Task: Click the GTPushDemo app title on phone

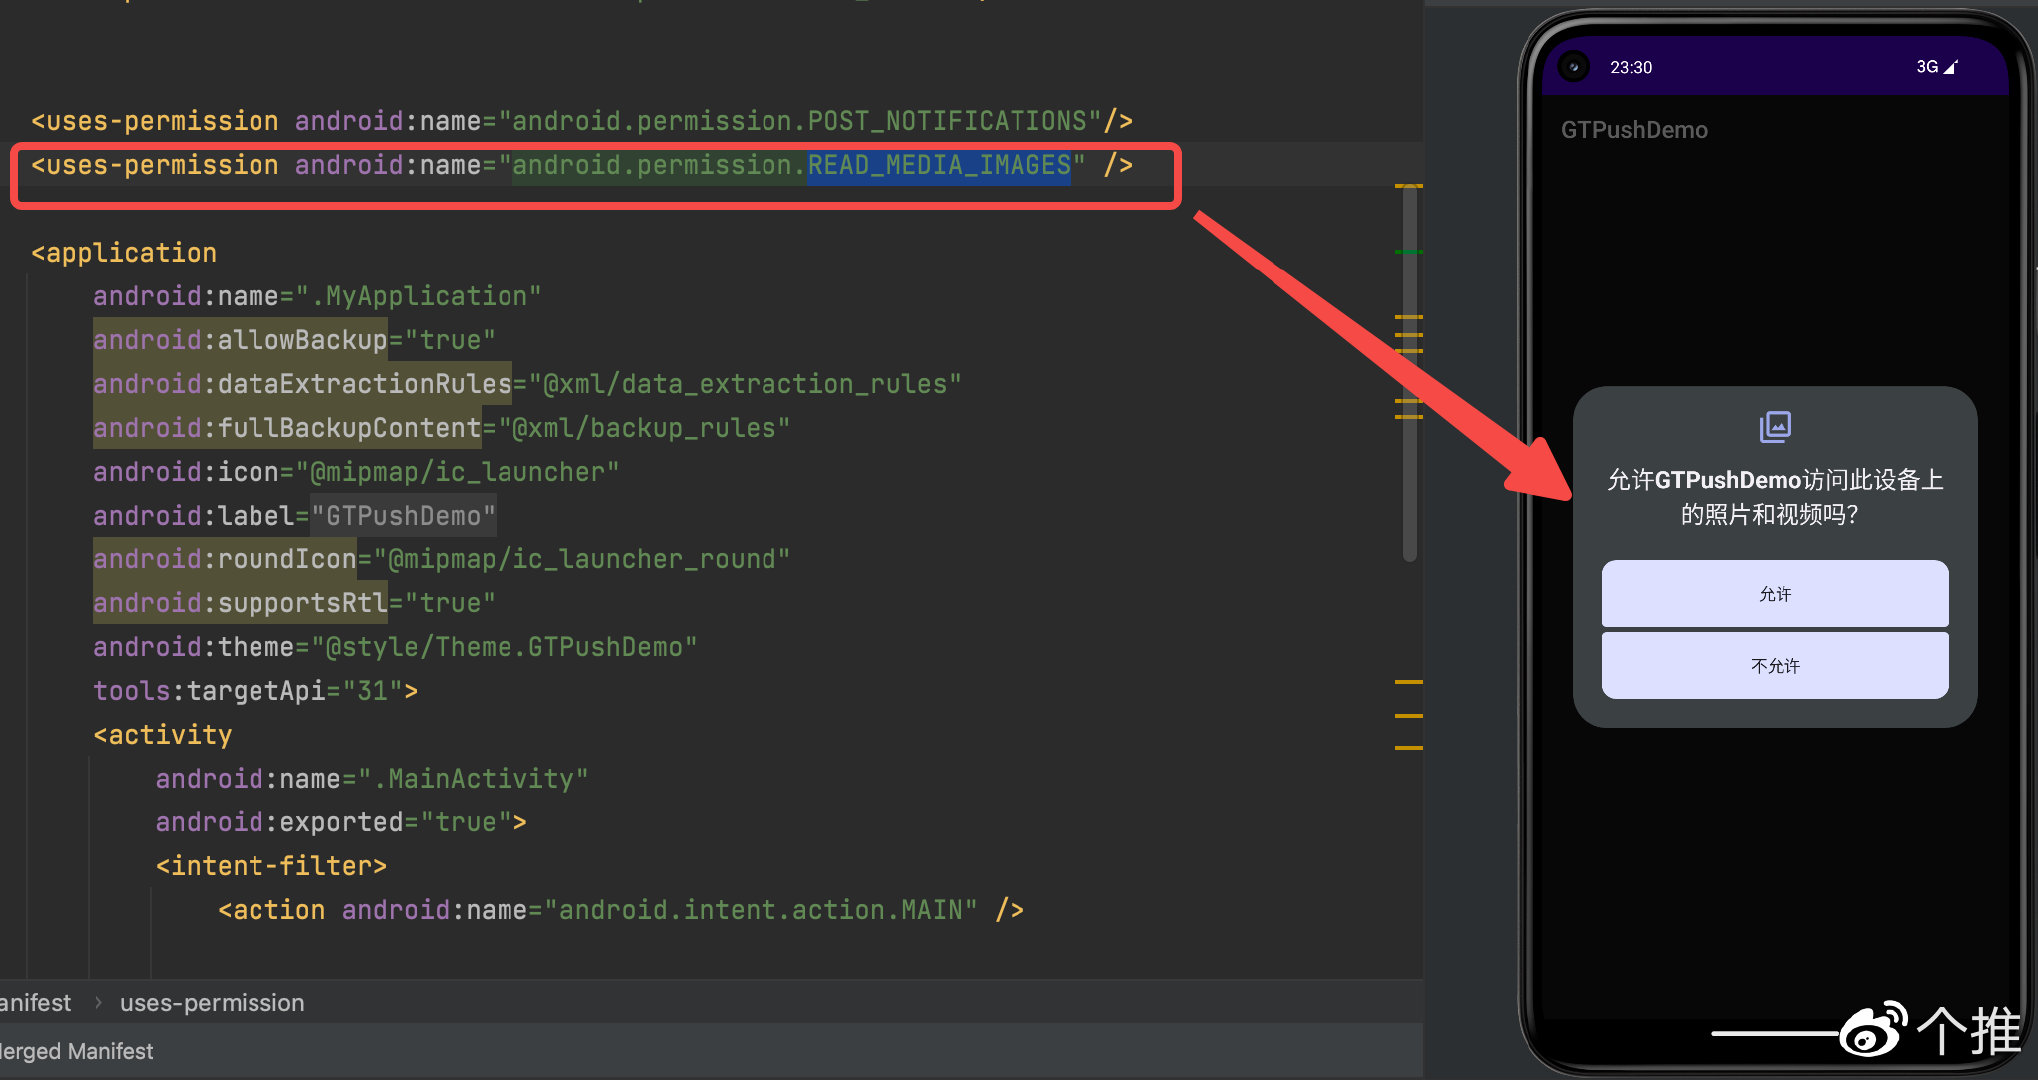Action: pos(1634,130)
